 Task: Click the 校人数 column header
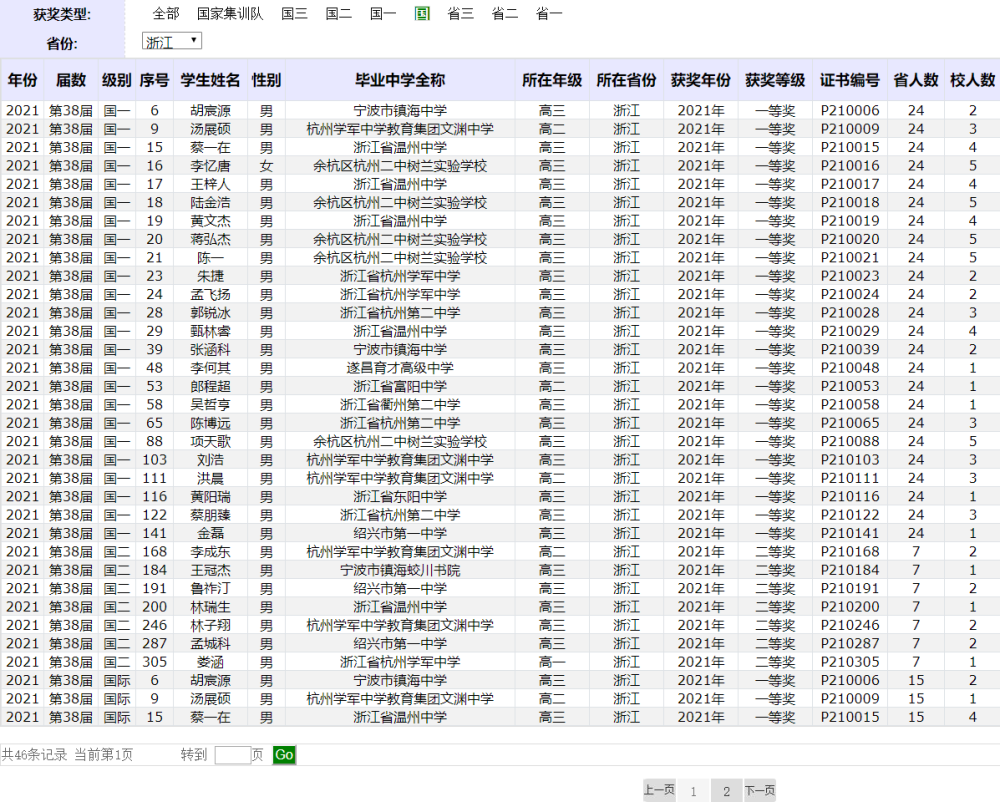click(973, 80)
